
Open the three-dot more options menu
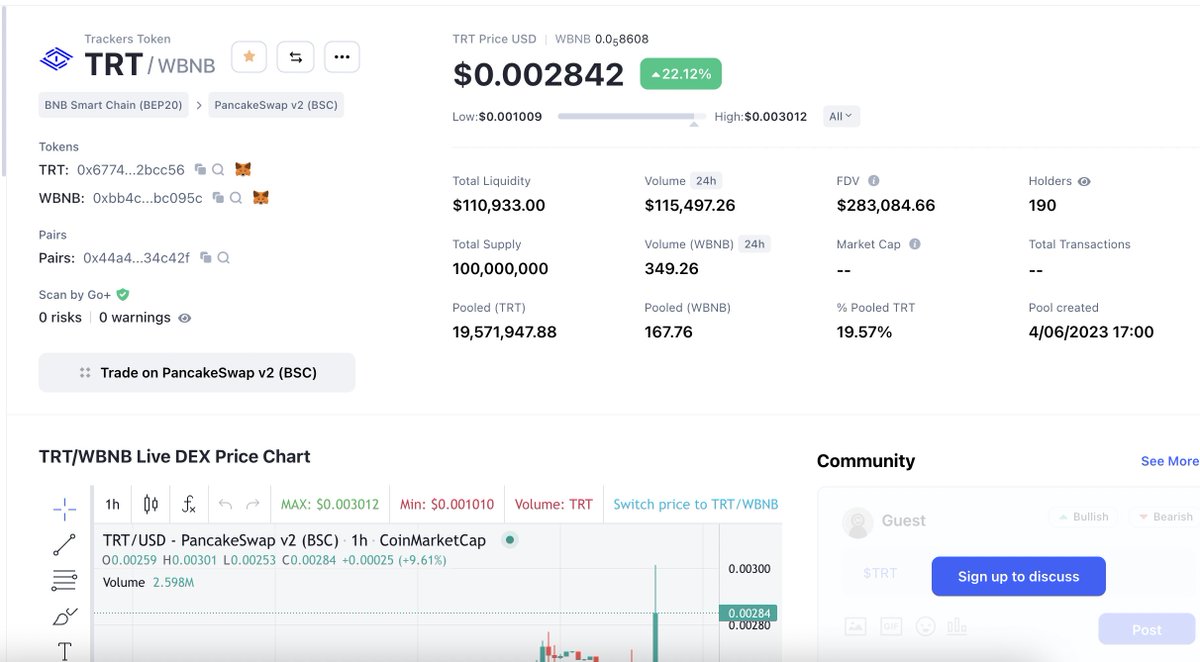coord(342,57)
